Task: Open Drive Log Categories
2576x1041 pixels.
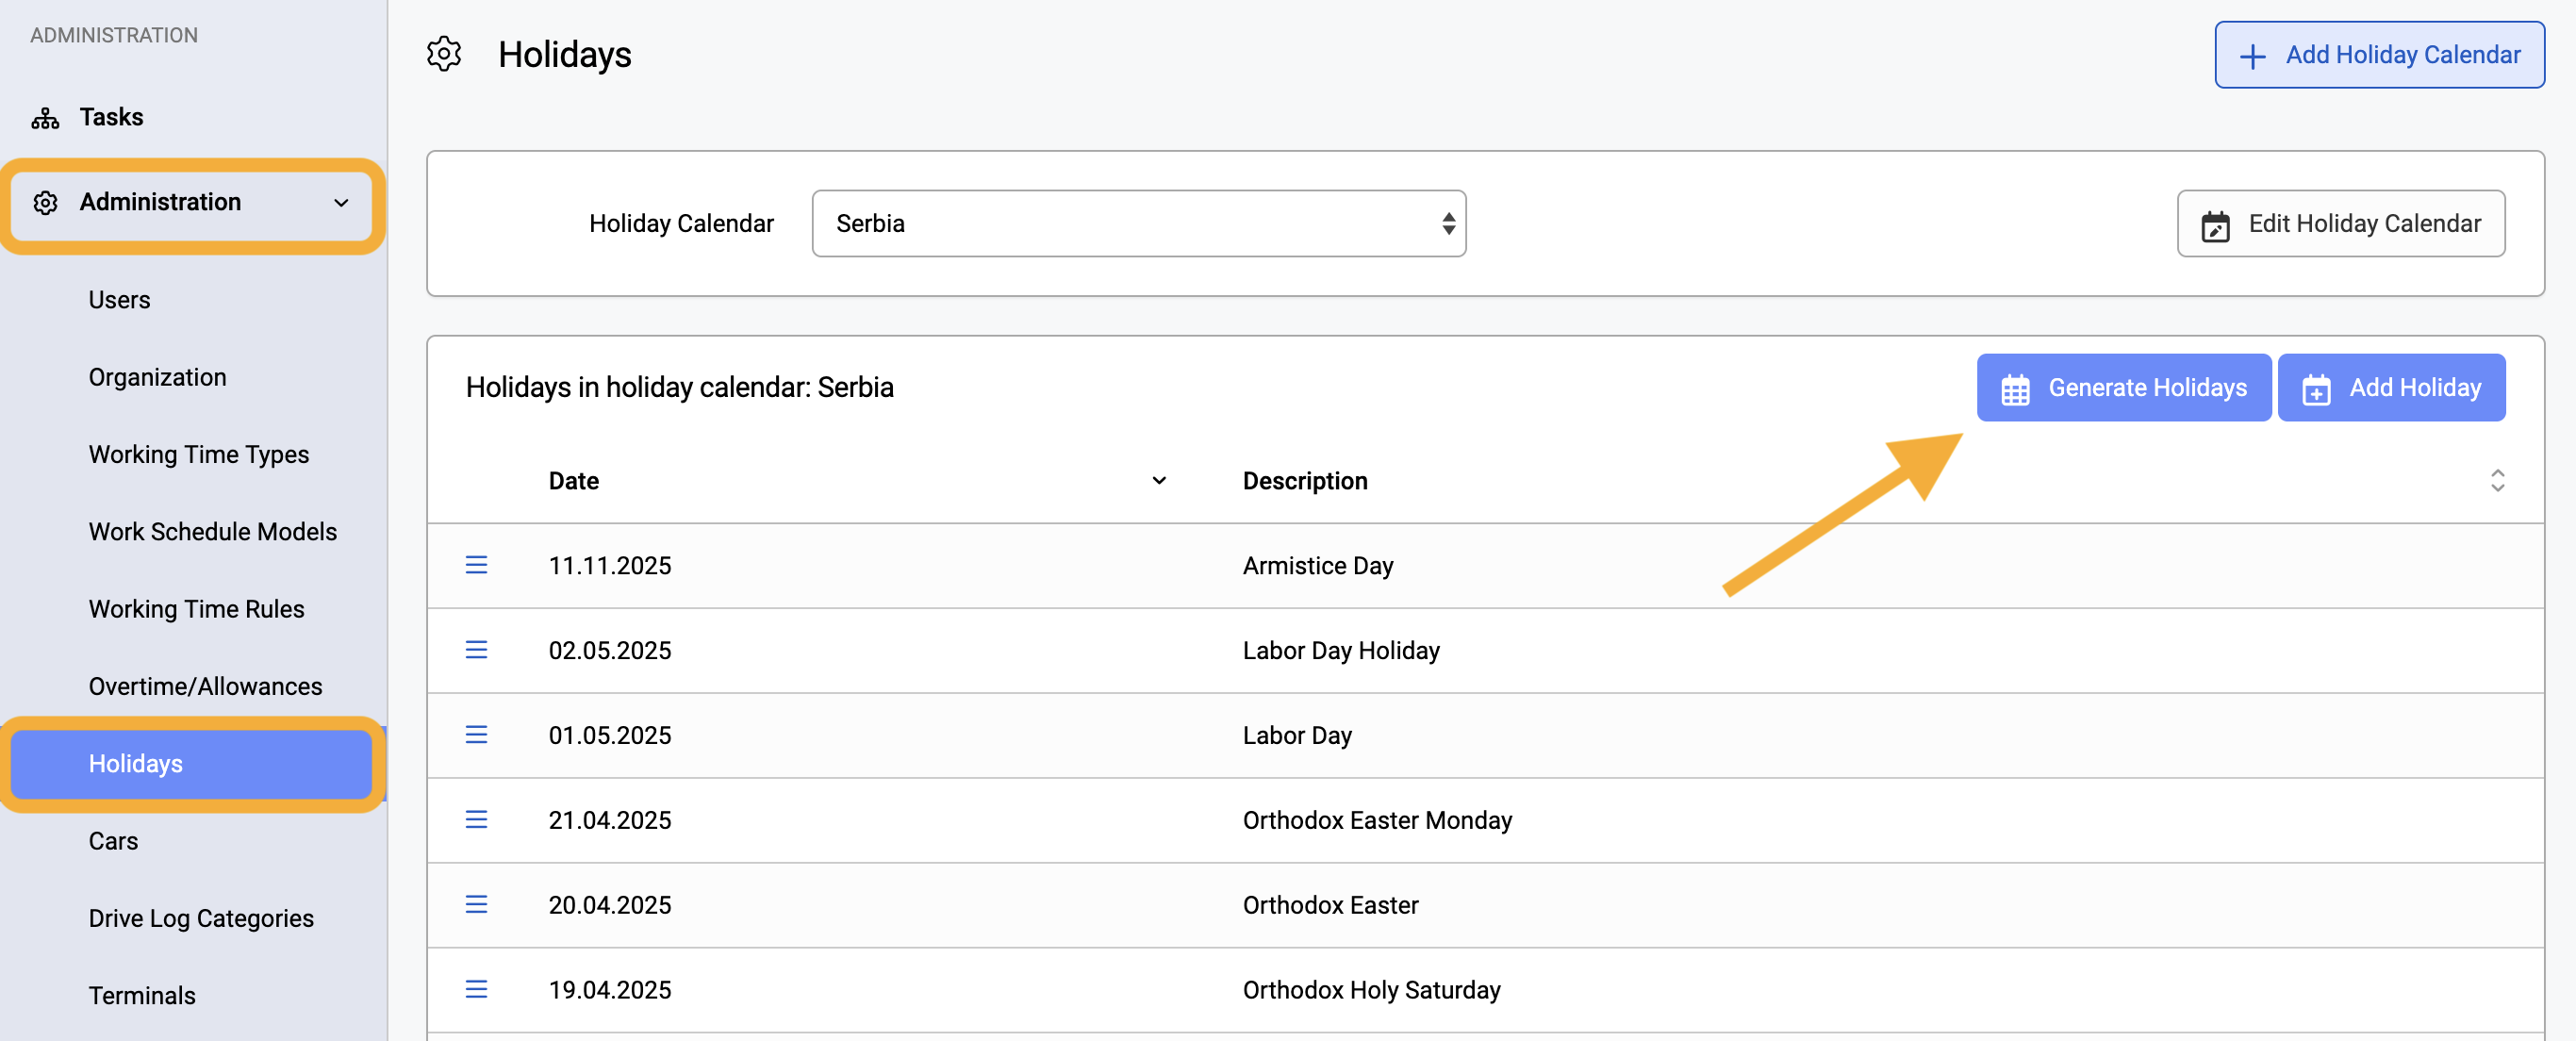Action: coord(201,918)
